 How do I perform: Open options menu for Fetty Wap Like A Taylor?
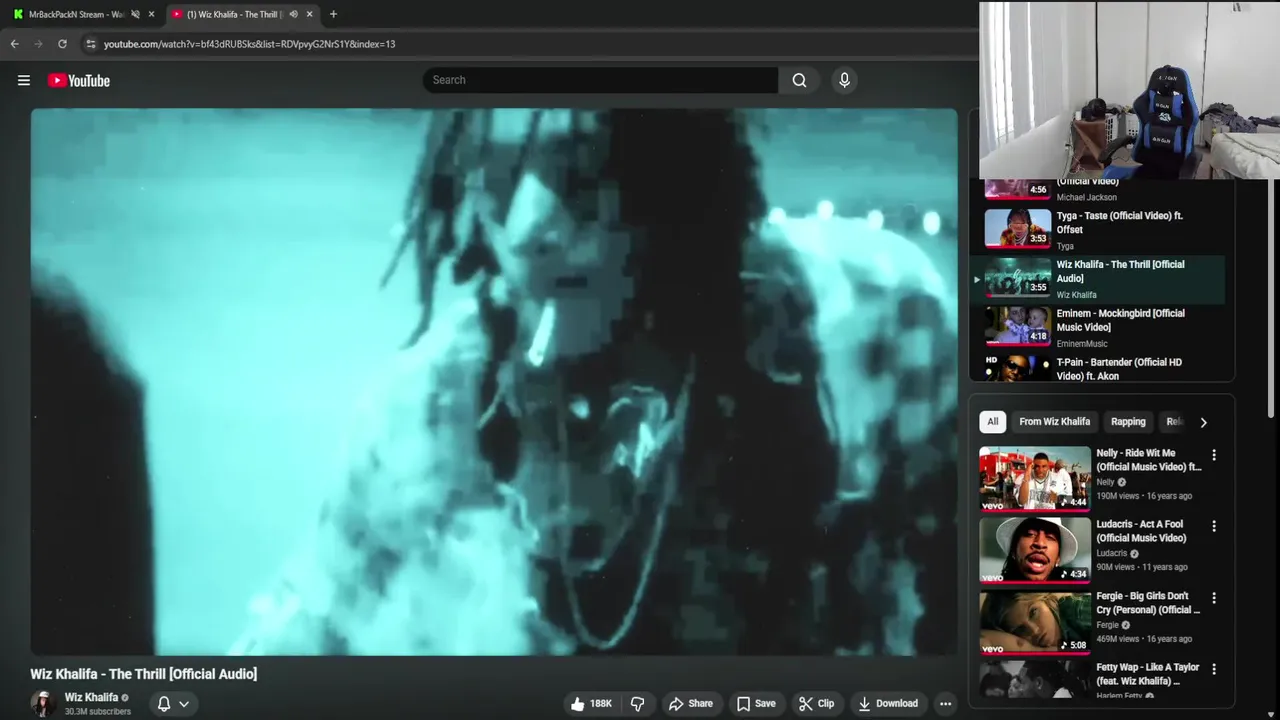[x=1214, y=669]
